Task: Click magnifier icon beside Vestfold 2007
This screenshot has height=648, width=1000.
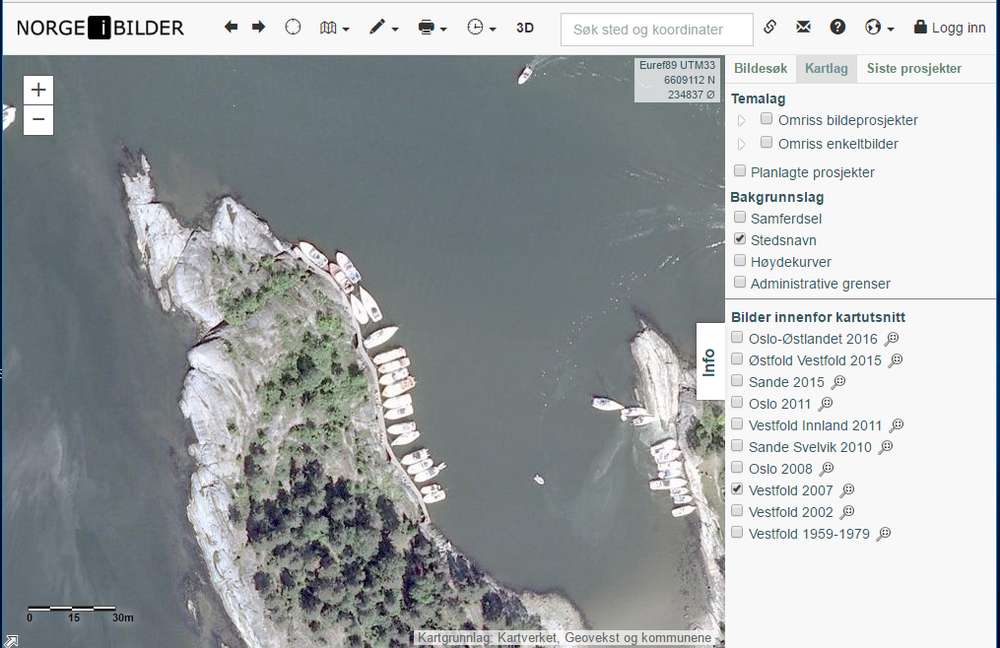Action: coord(847,490)
